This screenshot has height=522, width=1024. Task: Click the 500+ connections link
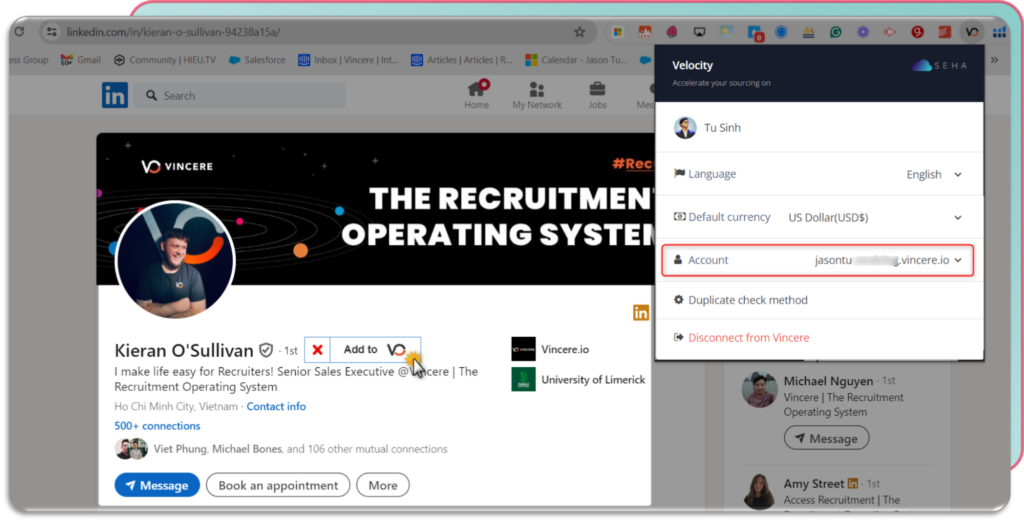pyautogui.click(x=159, y=426)
